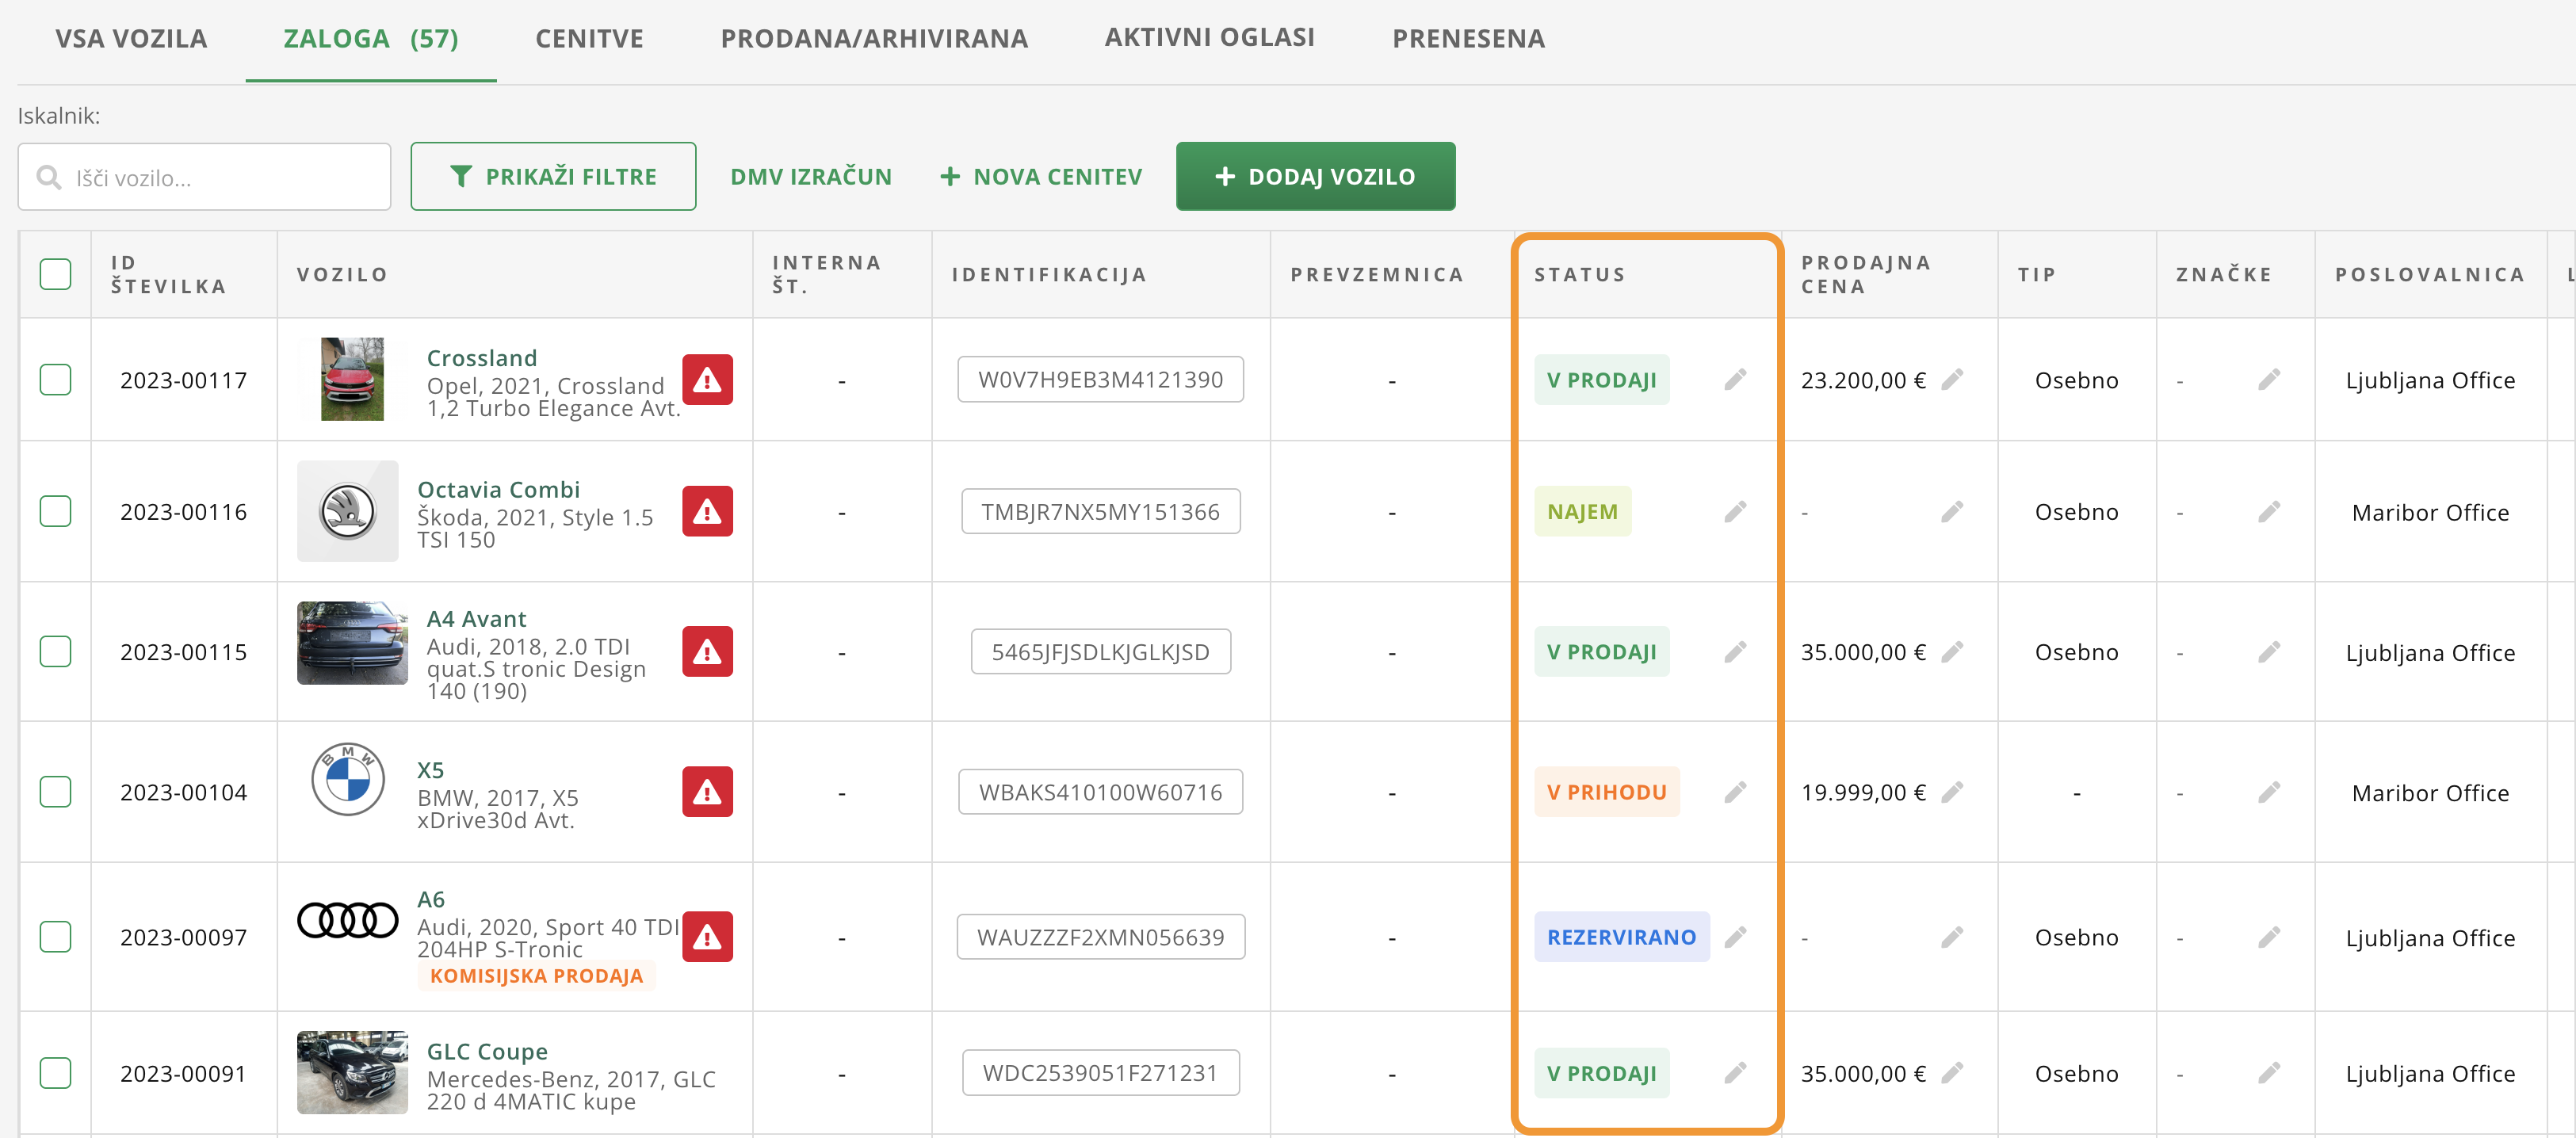This screenshot has width=2576, height=1138.
Task: Click warning icon on Audi A6 row
Action: pos(707,937)
